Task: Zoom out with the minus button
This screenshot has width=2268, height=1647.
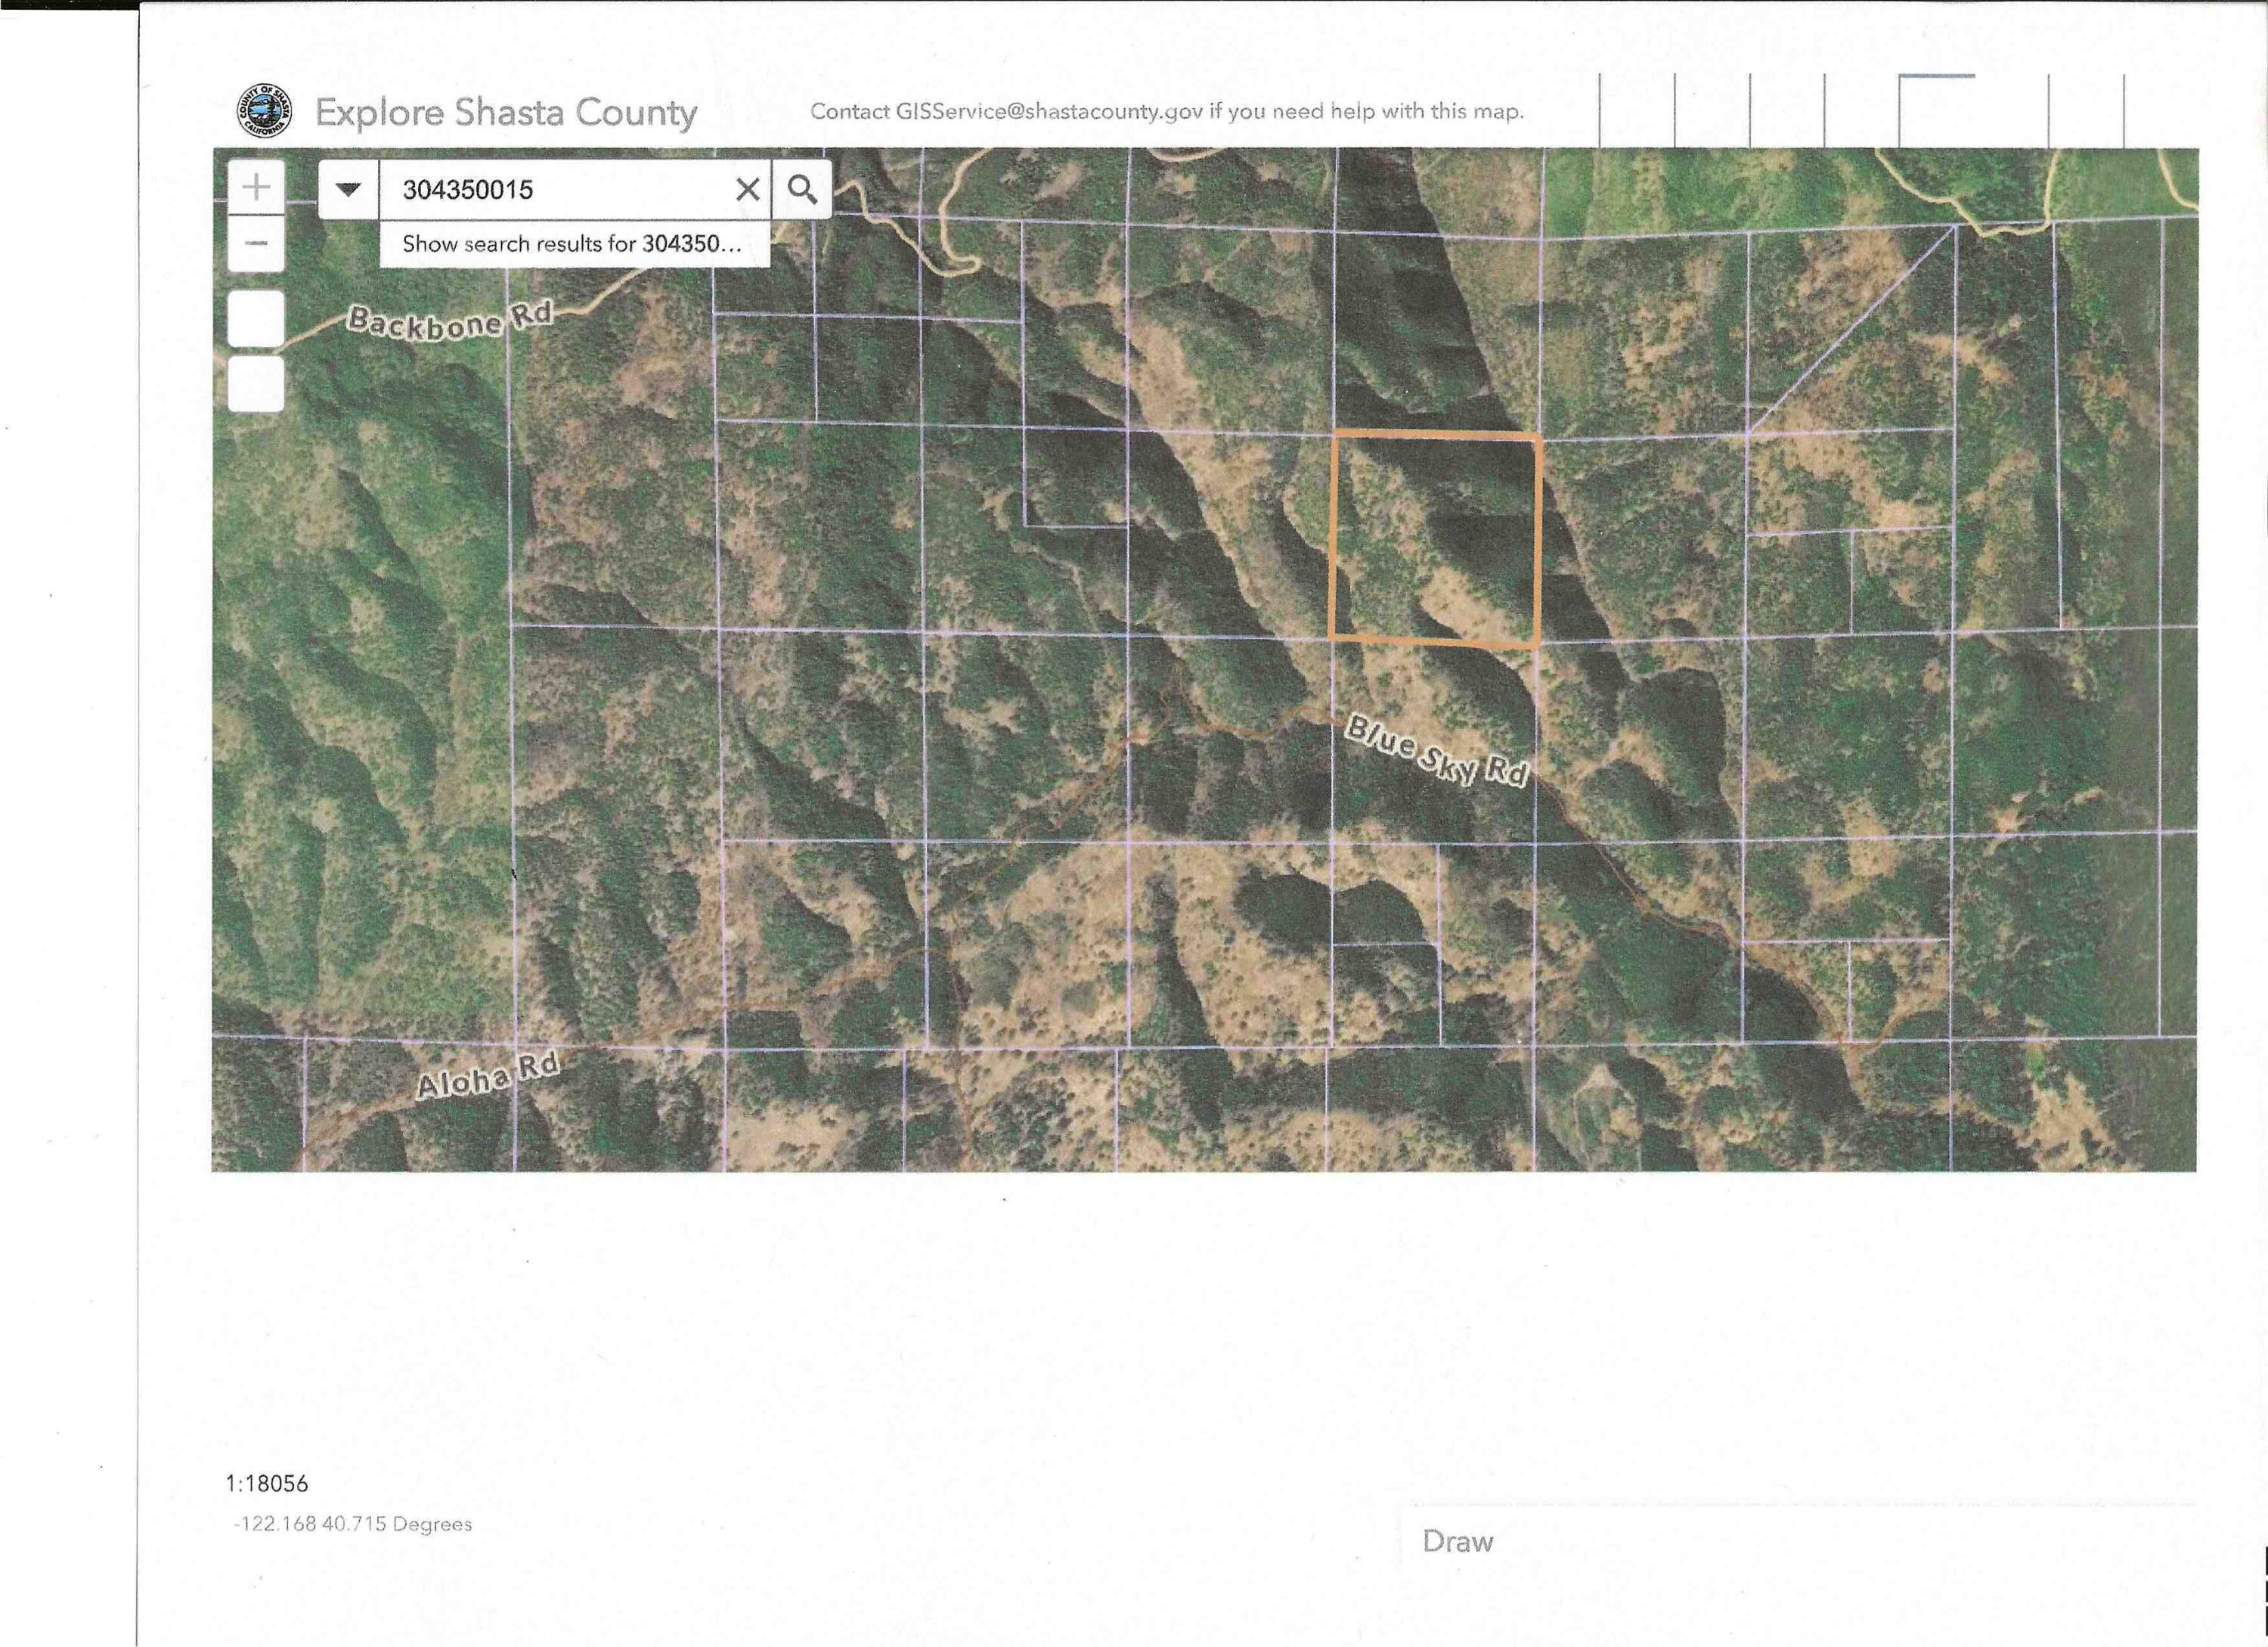Action: pyautogui.click(x=256, y=243)
